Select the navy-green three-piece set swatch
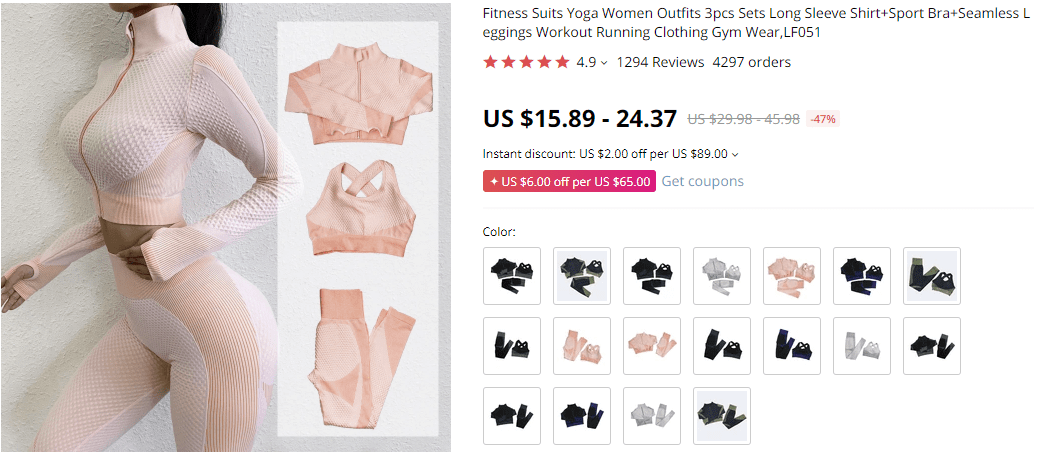Viewport: 1037px width, 452px height. click(x=581, y=276)
